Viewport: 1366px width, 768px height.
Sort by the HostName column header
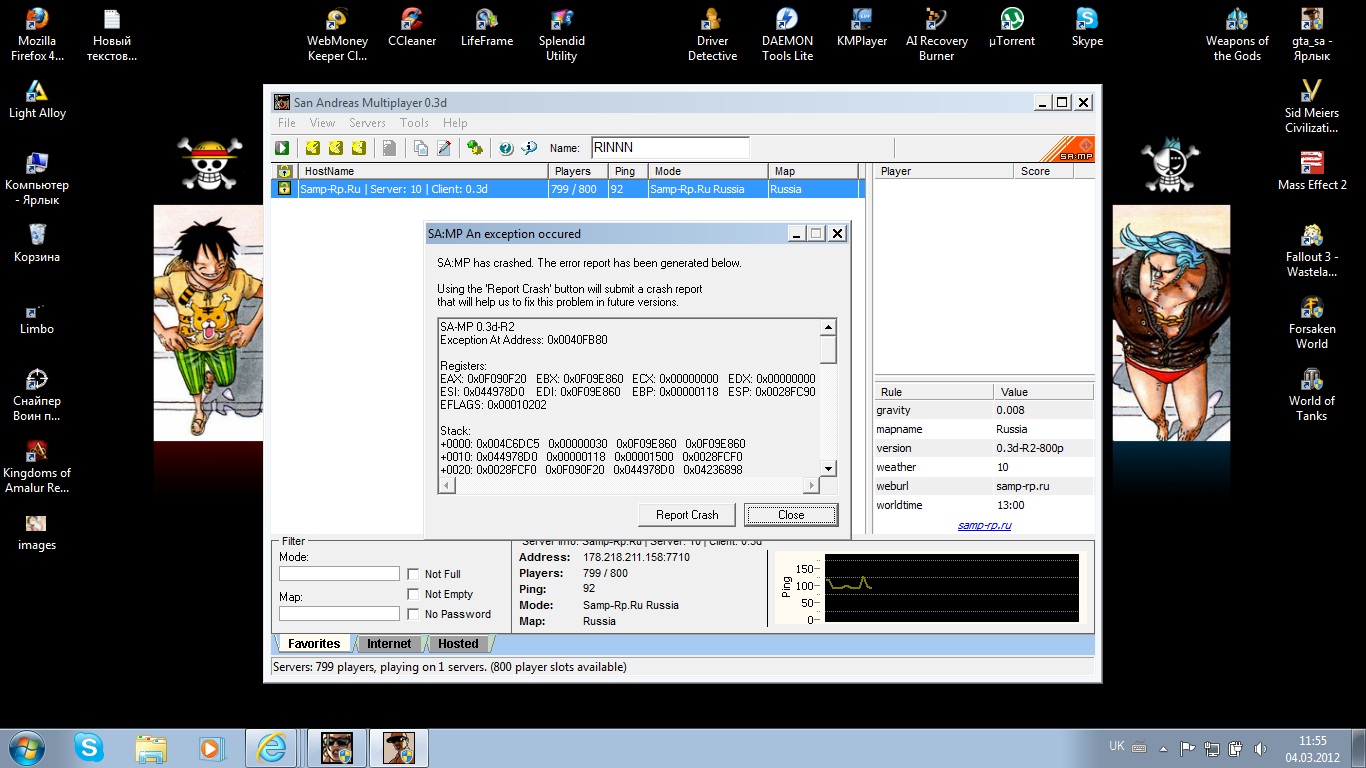[422, 171]
